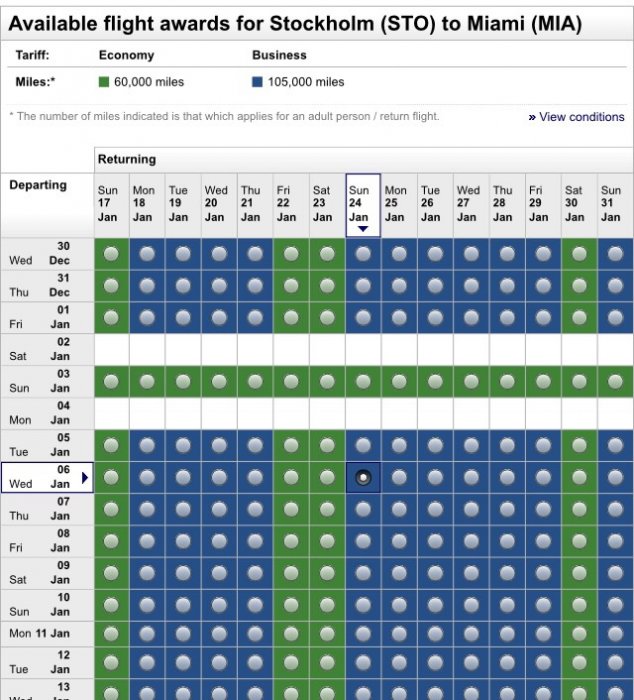
Task: Click the blue Business 105,000 miles swatch
Action: tap(258, 82)
